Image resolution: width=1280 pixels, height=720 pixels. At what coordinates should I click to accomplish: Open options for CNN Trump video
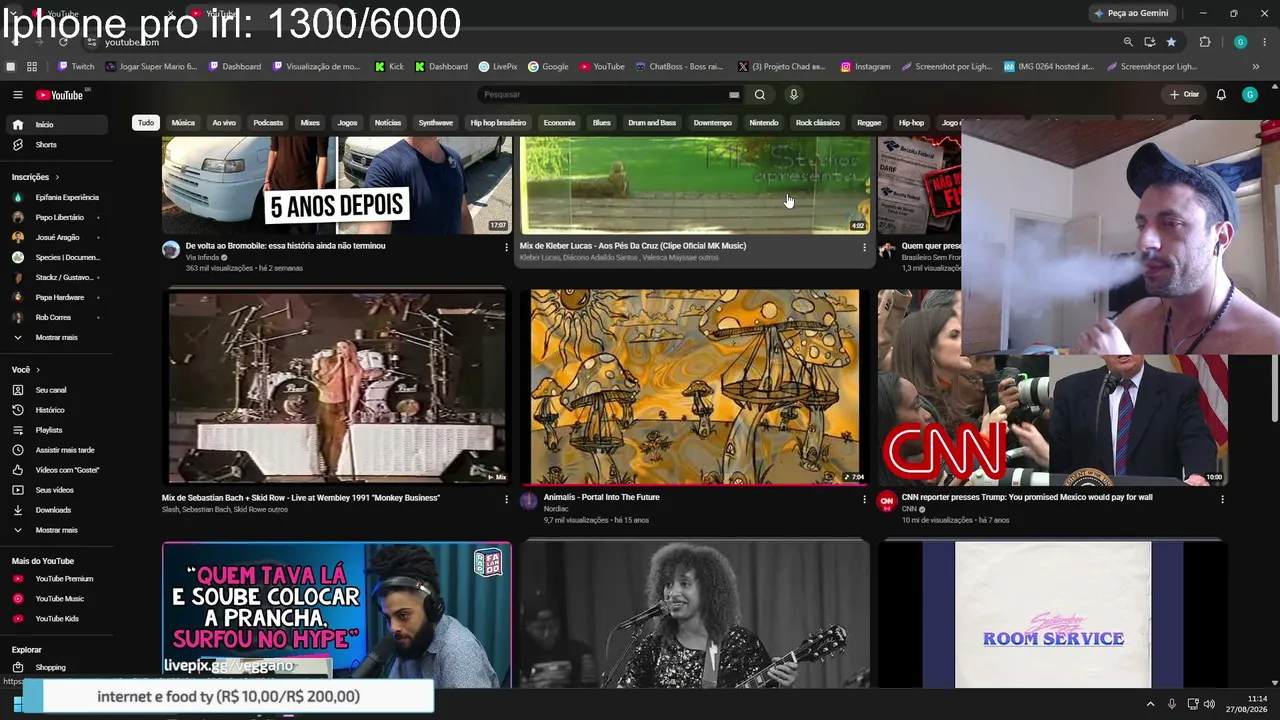[x=1222, y=499]
